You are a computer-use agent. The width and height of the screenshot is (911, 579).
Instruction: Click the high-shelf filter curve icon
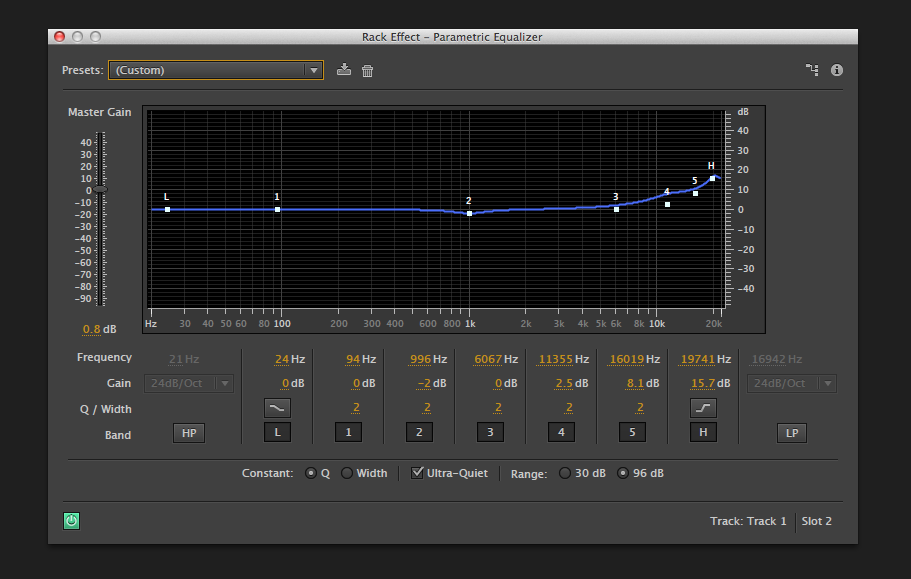tap(703, 407)
